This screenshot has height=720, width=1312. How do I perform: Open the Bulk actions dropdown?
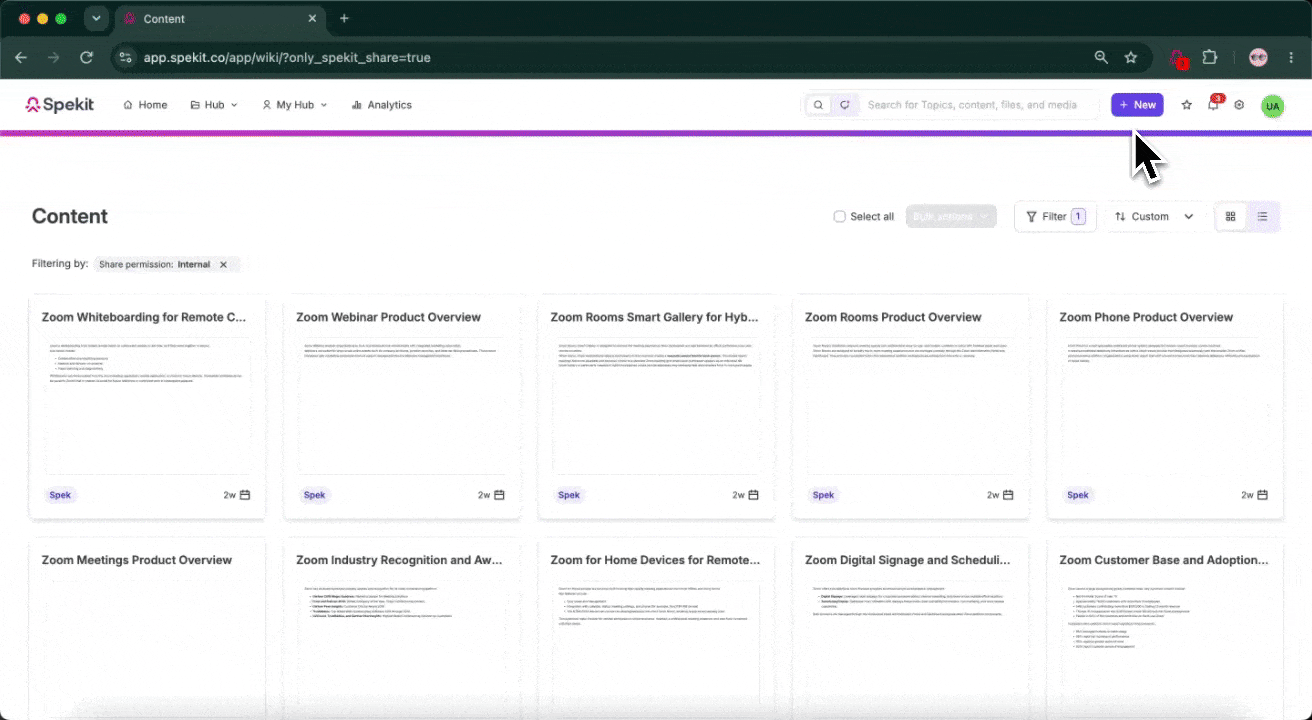[x=951, y=217]
